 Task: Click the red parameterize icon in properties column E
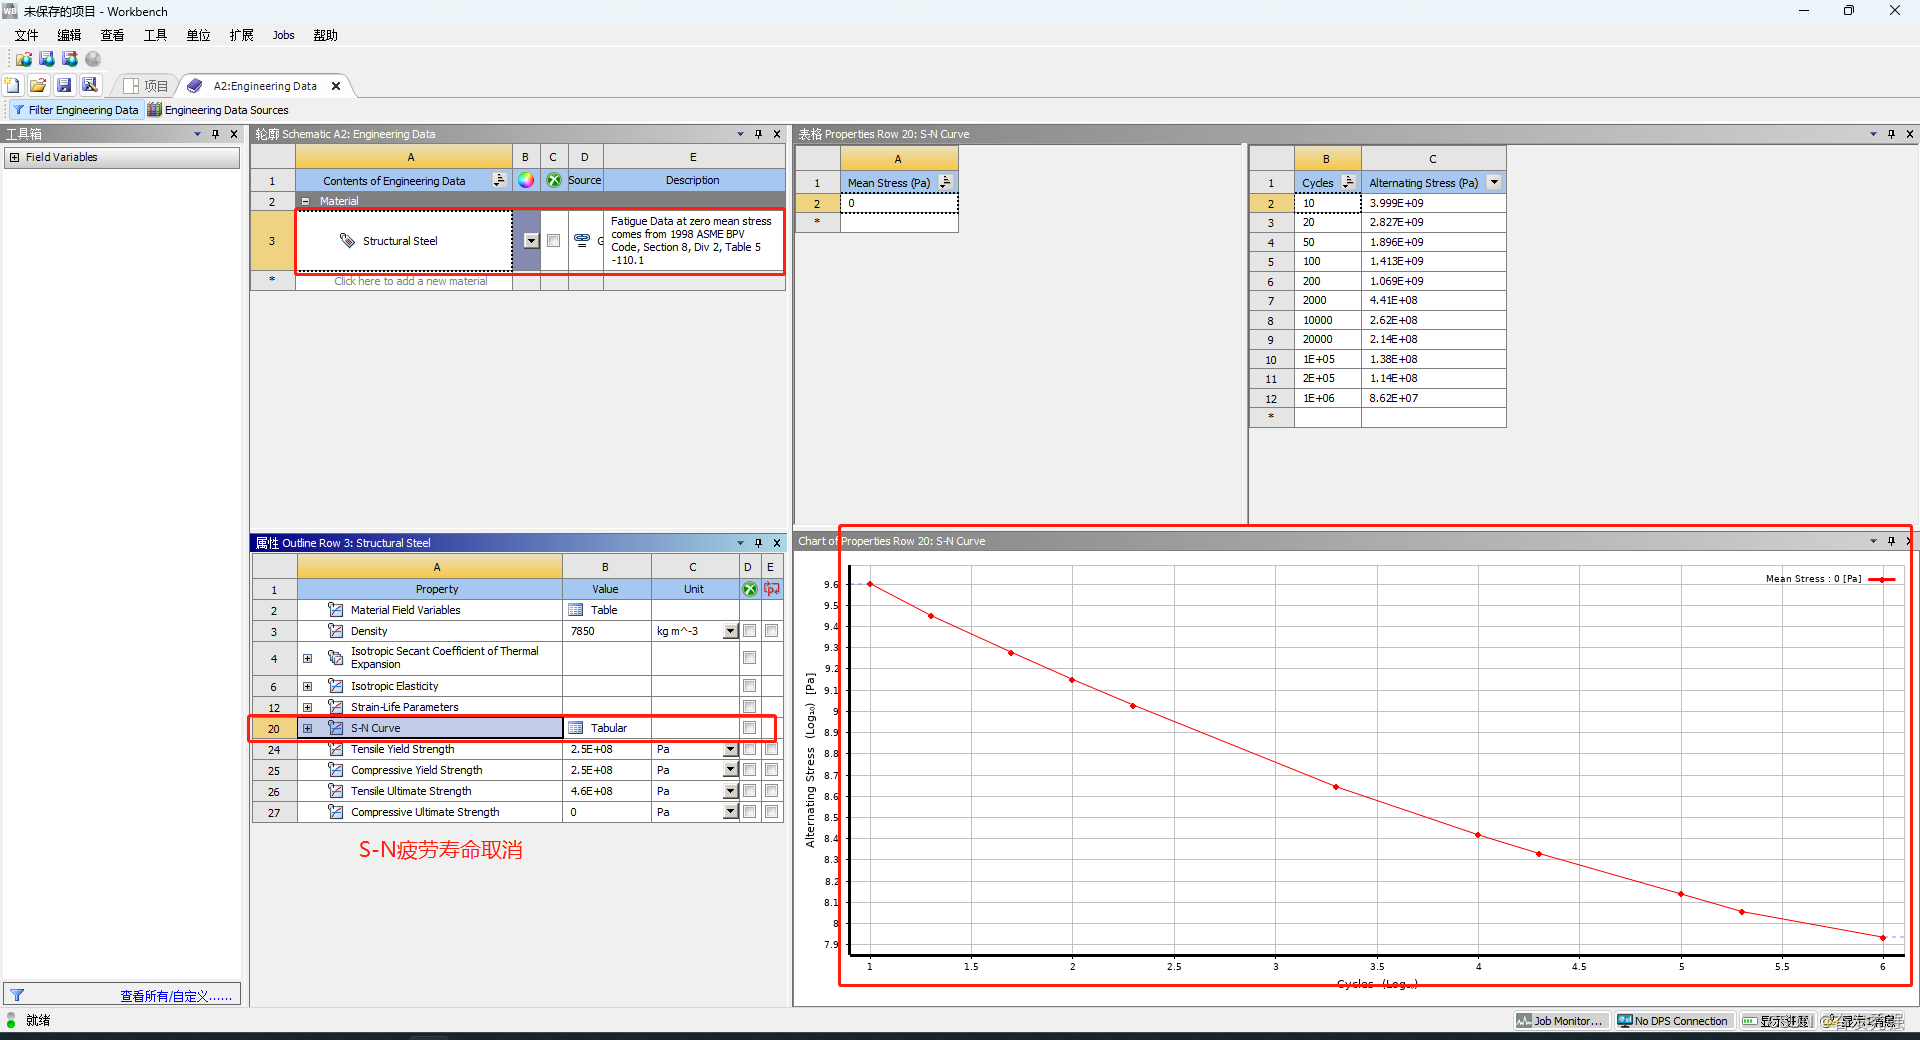(771, 589)
